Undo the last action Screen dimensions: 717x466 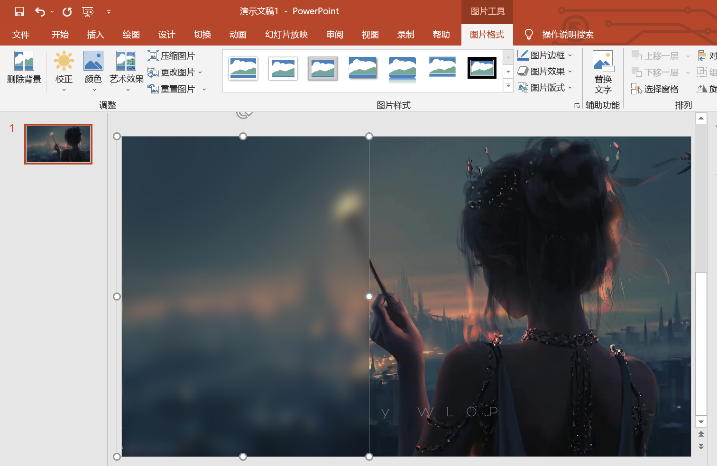coord(40,12)
